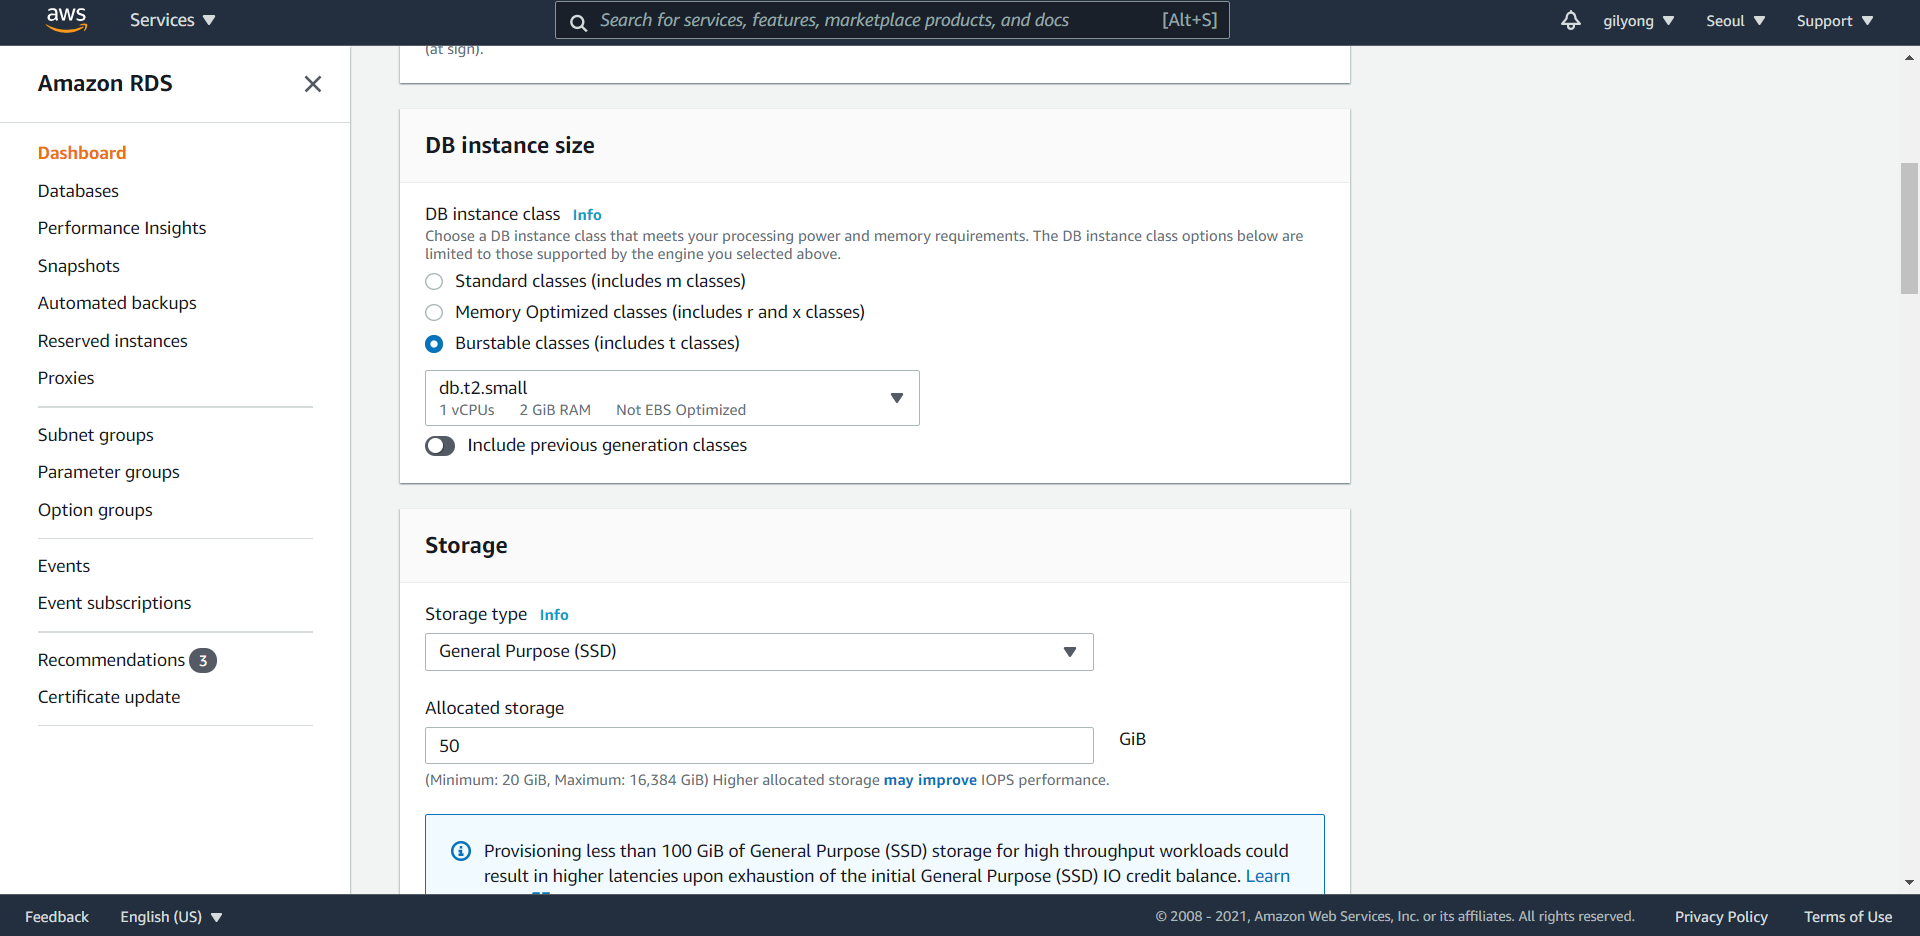This screenshot has width=1920, height=936.
Task: Open Databases in the sidebar
Action: (x=78, y=191)
